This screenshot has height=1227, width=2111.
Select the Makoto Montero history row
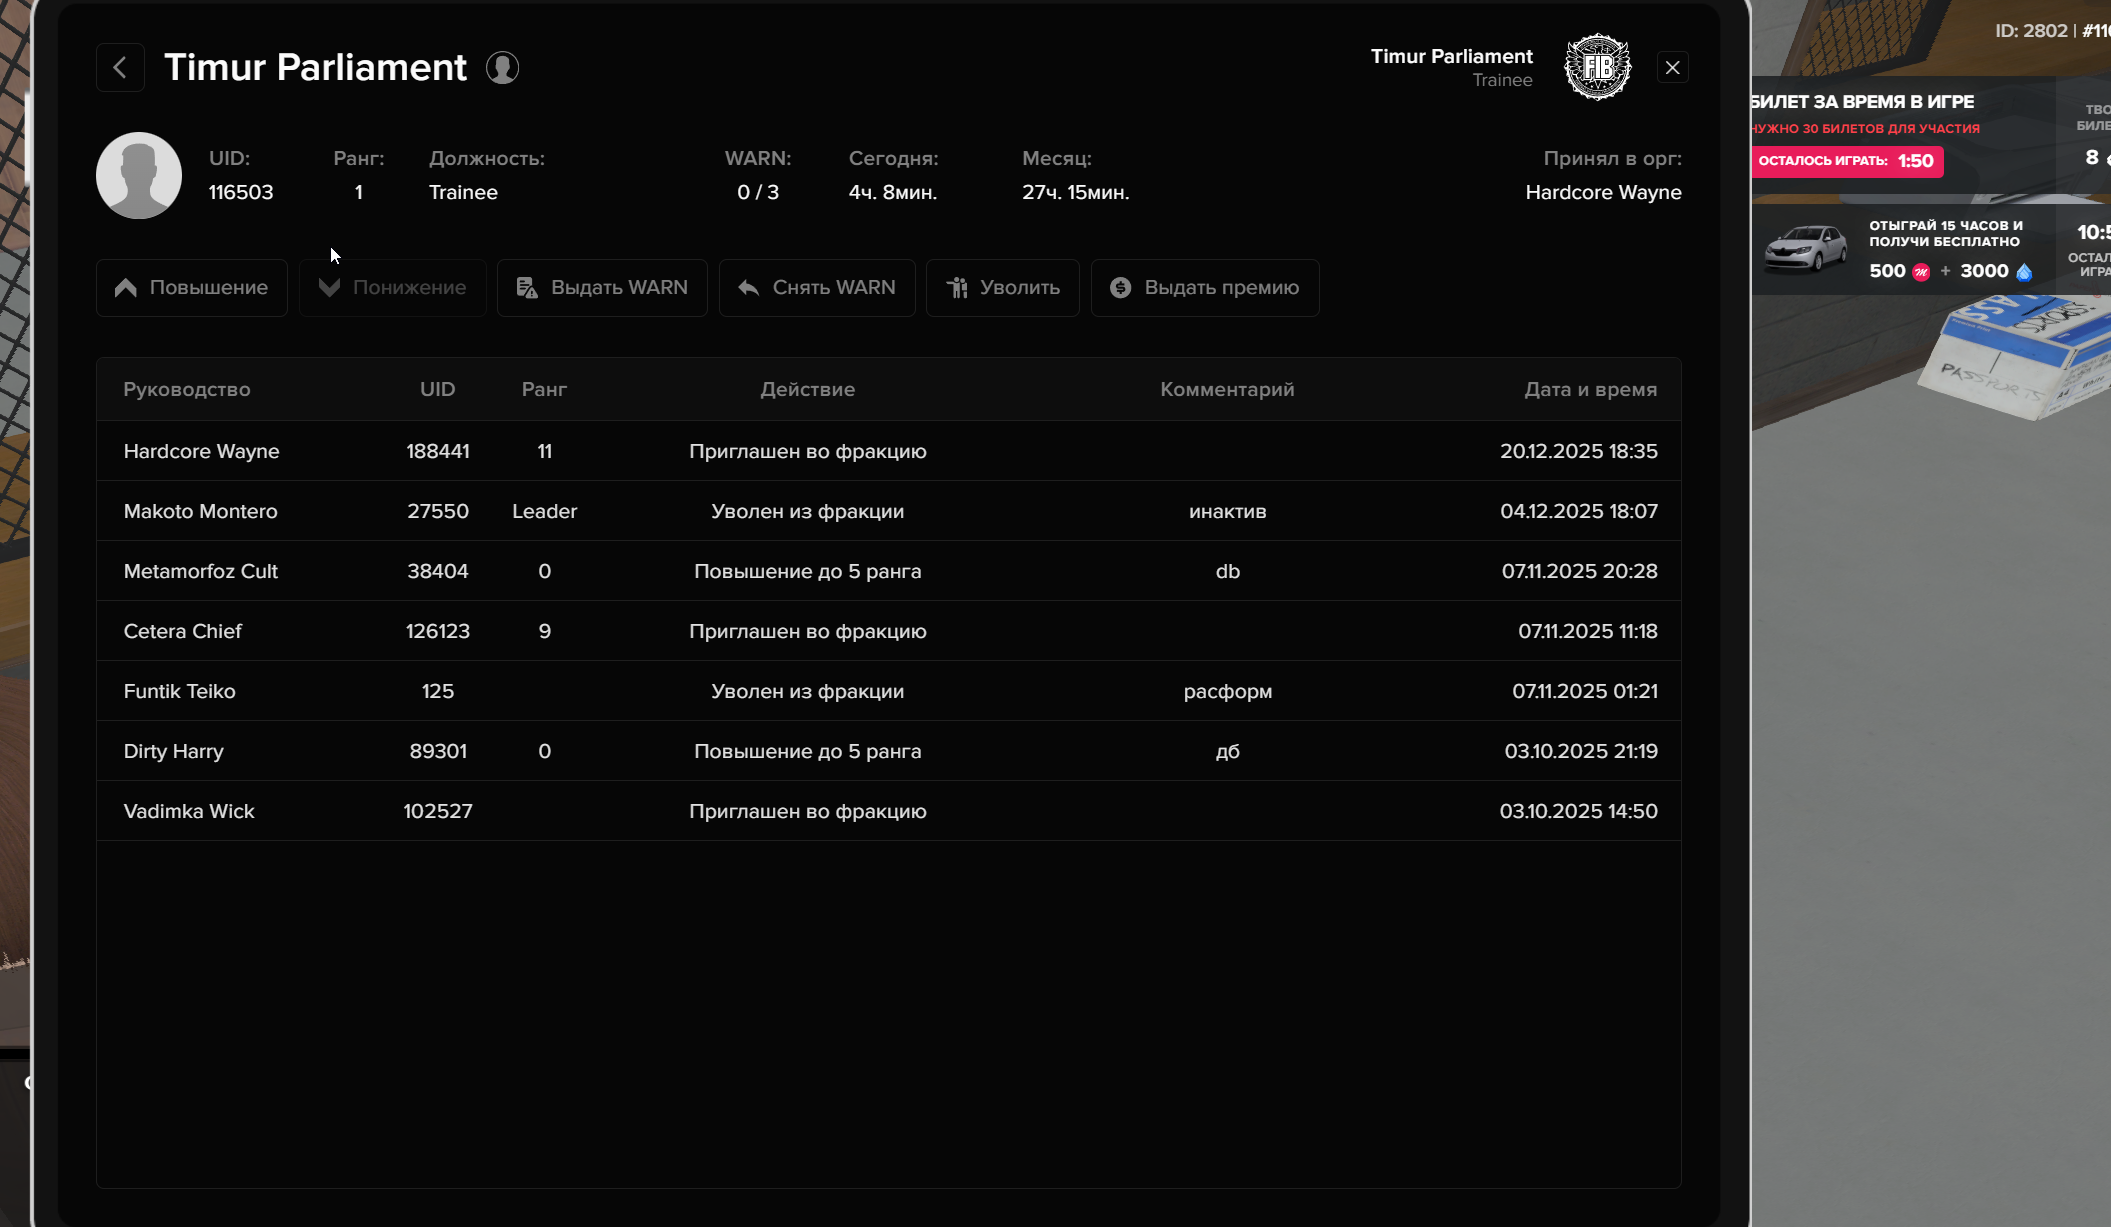tap(888, 511)
